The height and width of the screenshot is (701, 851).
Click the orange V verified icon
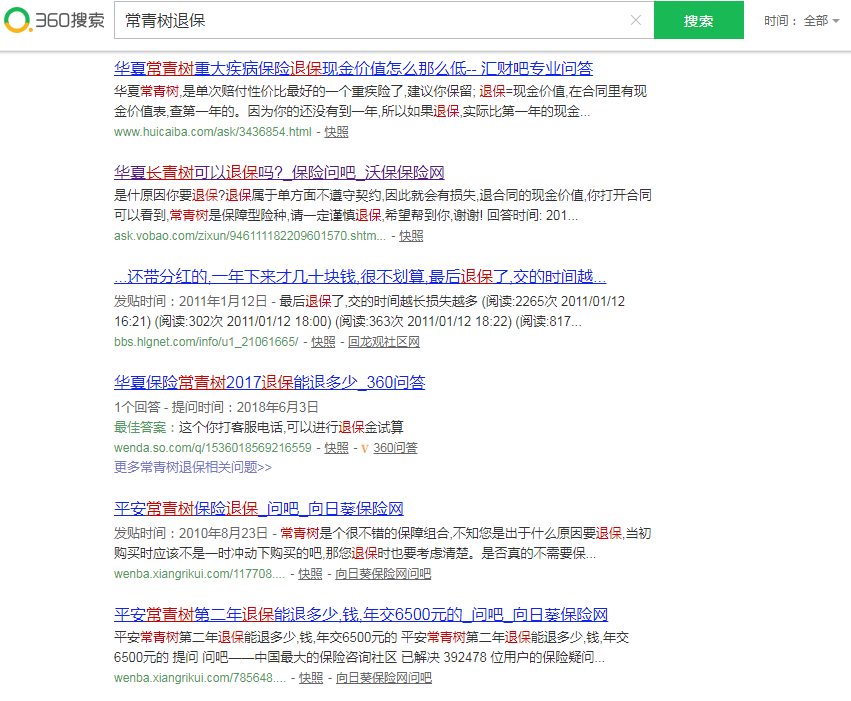point(365,448)
